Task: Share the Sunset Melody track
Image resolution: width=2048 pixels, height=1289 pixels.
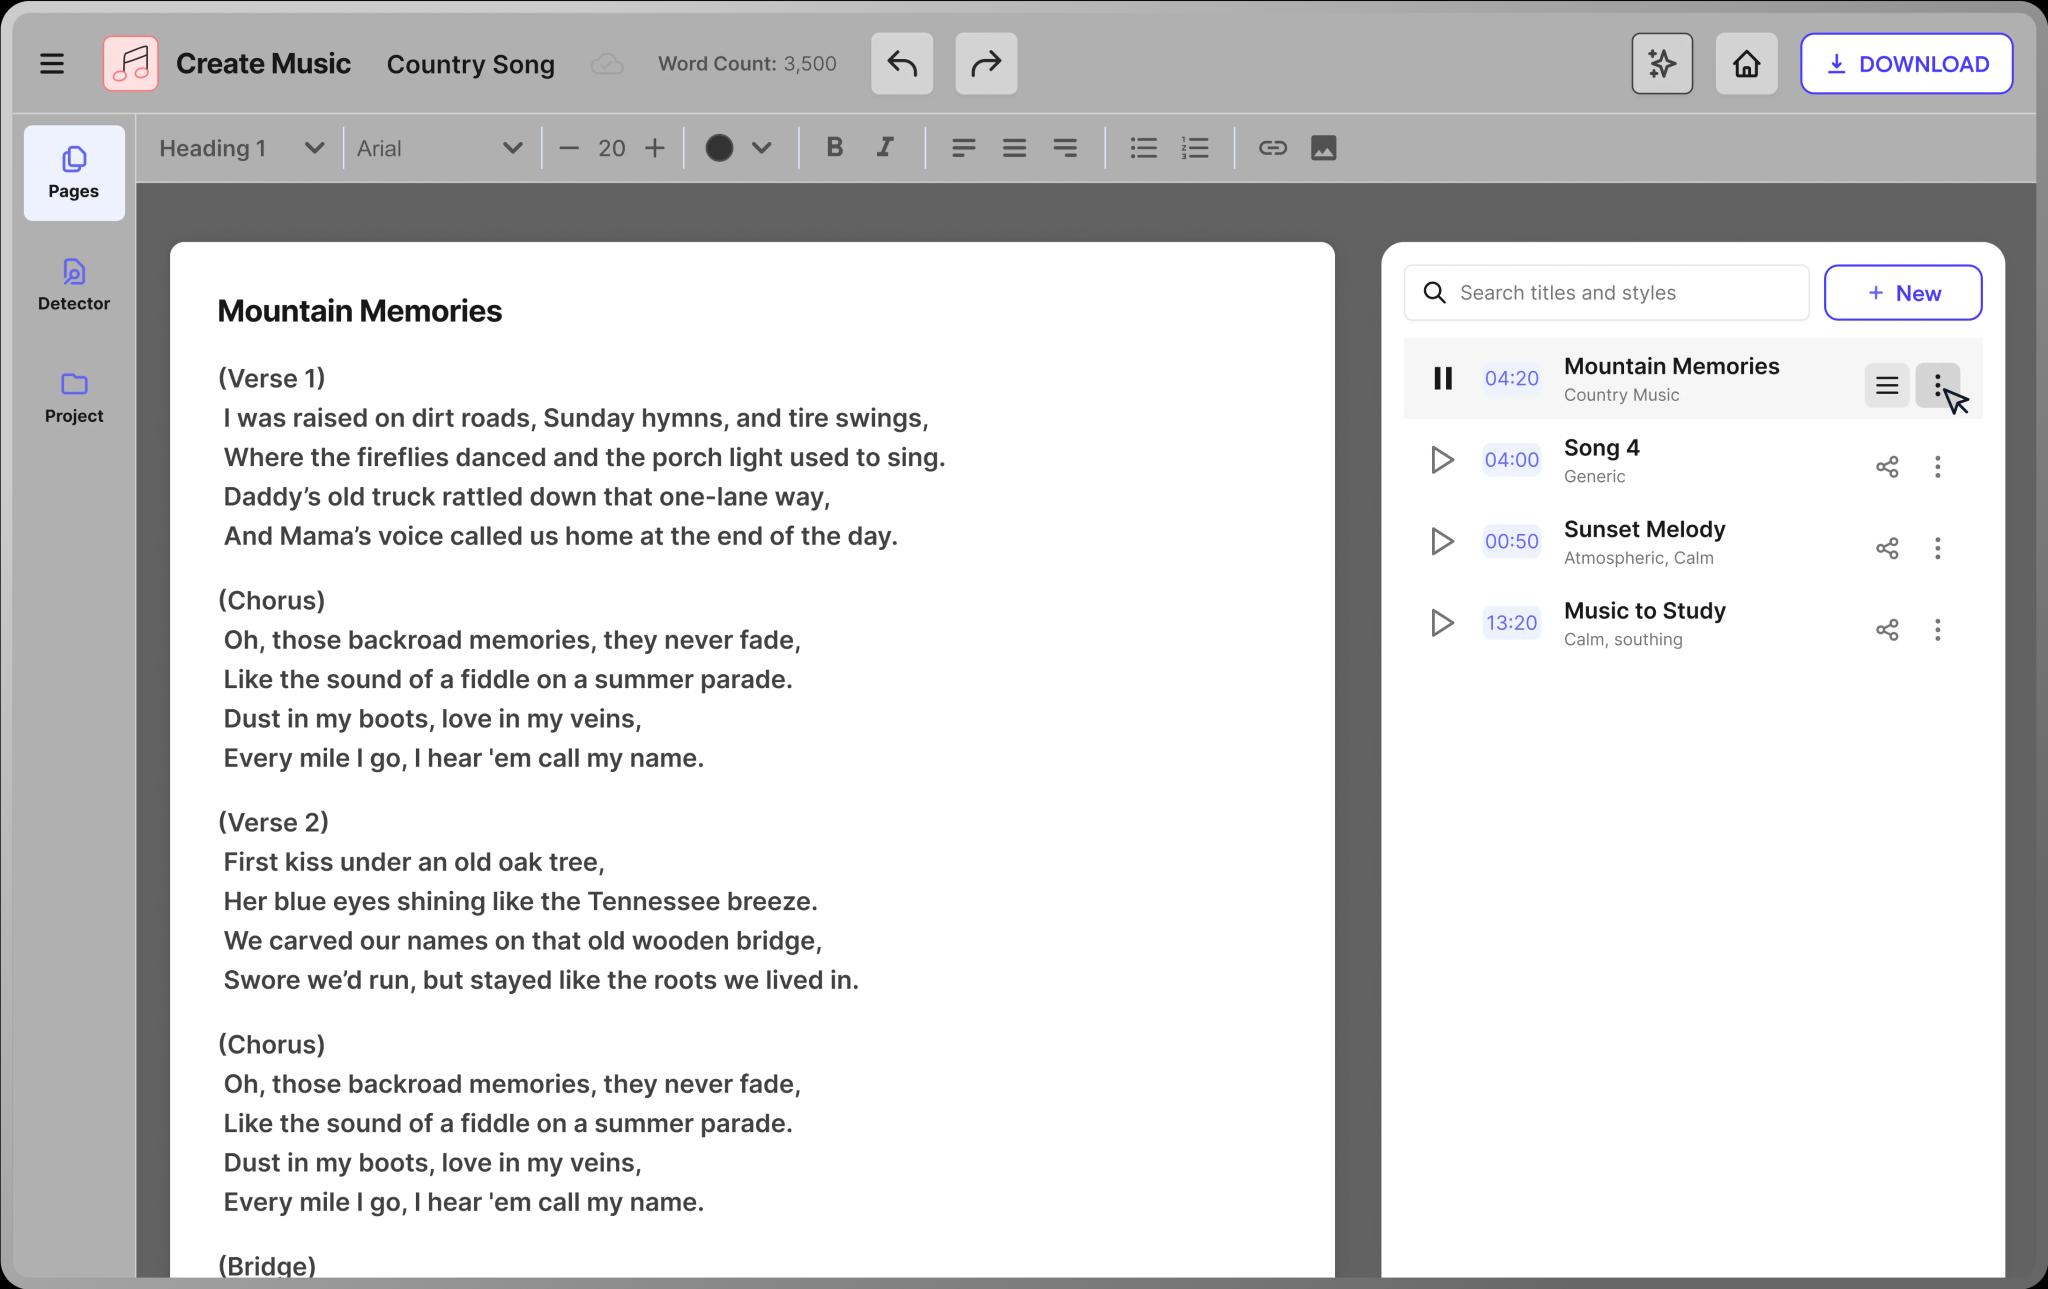Action: pos(1886,548)
